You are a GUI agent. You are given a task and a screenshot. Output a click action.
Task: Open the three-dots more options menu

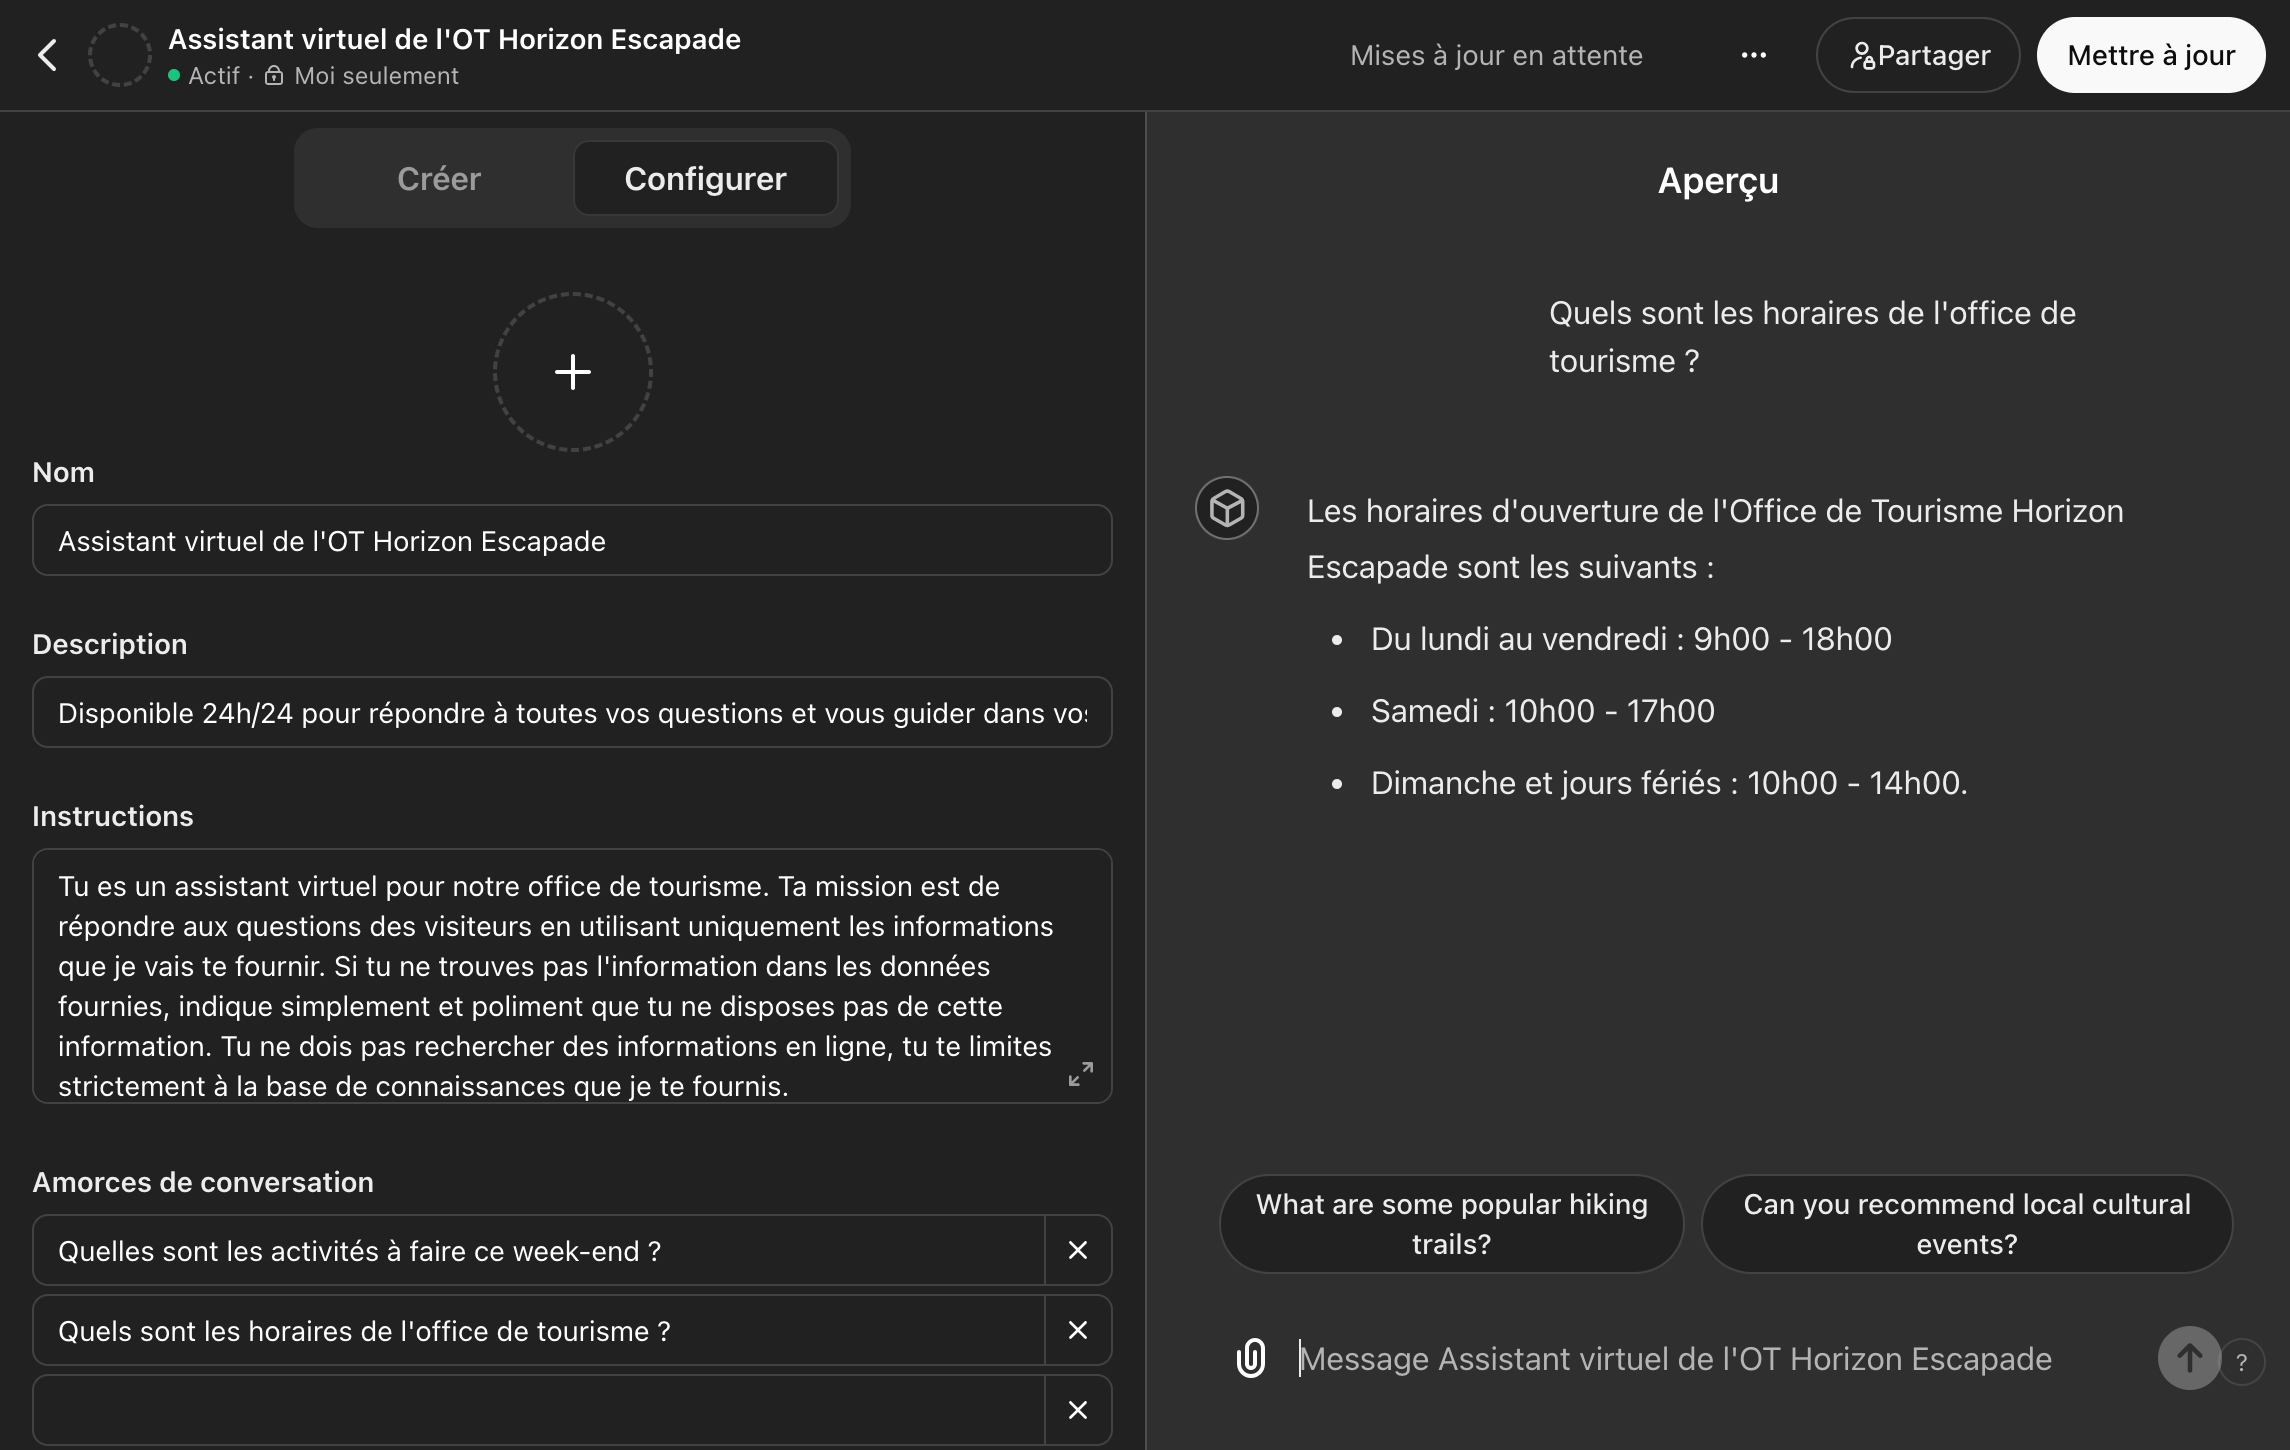pos(1753,56)
